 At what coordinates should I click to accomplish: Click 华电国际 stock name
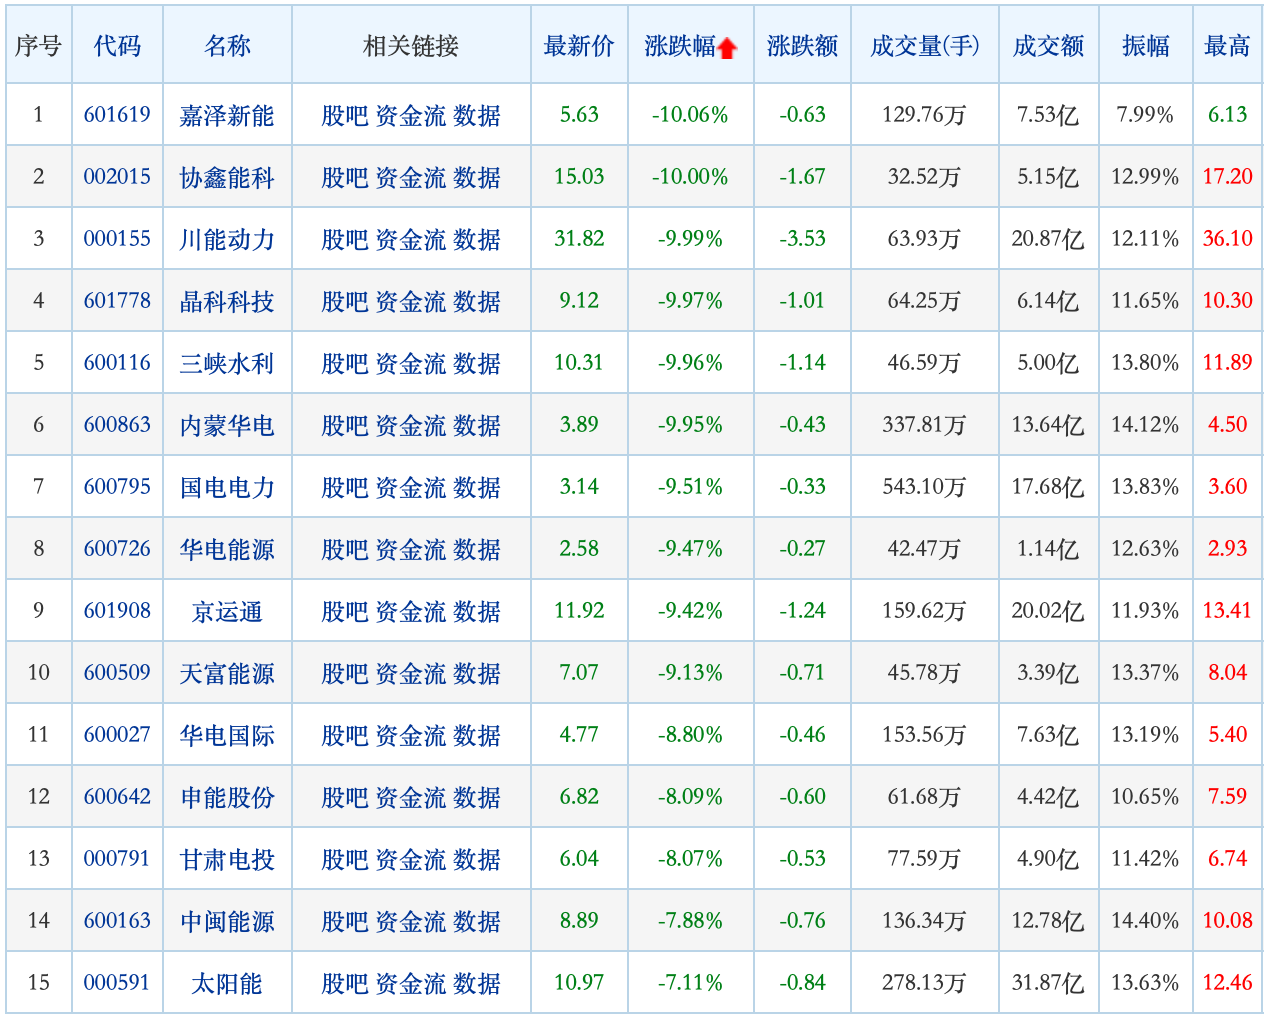click(227, 735)
